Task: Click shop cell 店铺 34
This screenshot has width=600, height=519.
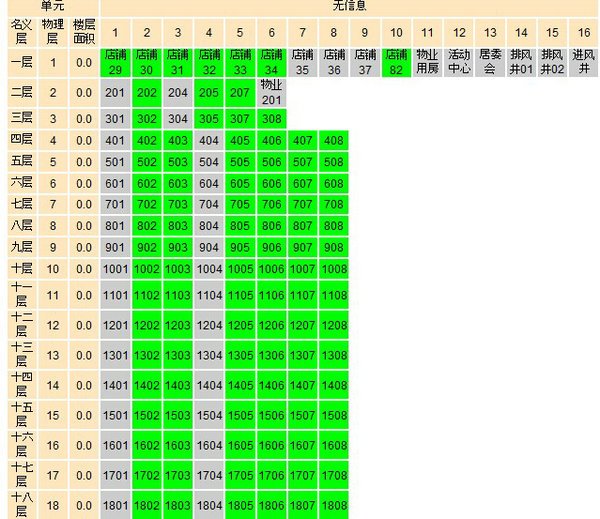Action: [x=271, y=63]
